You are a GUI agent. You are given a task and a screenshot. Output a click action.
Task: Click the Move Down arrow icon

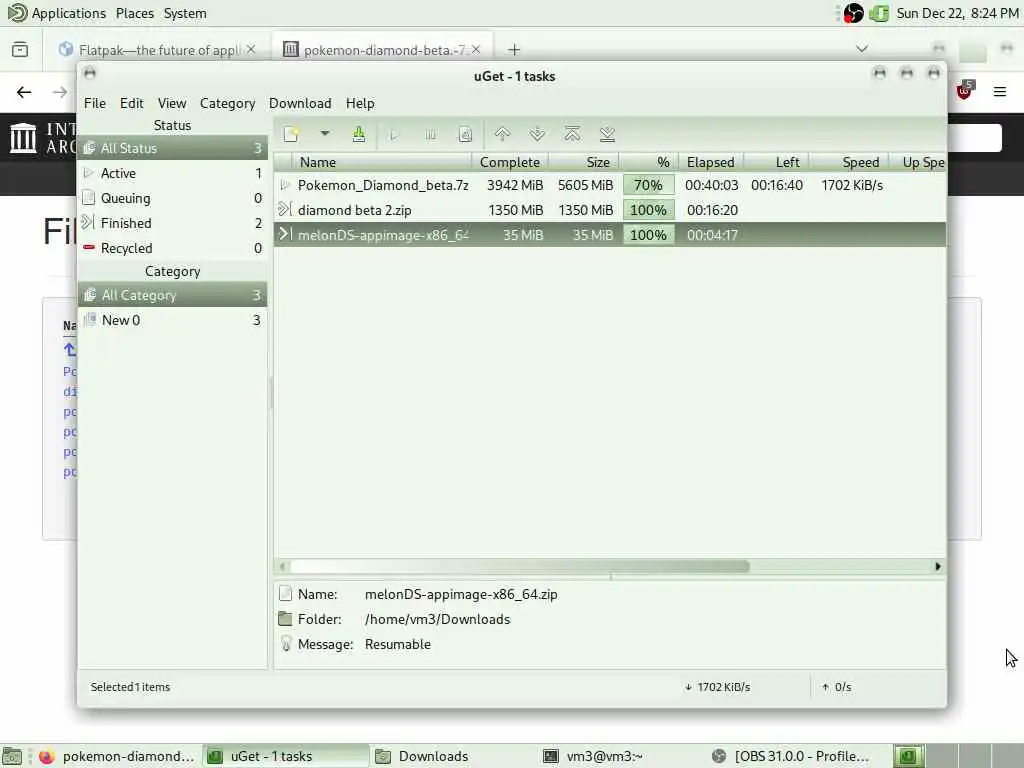coord(537,135)
